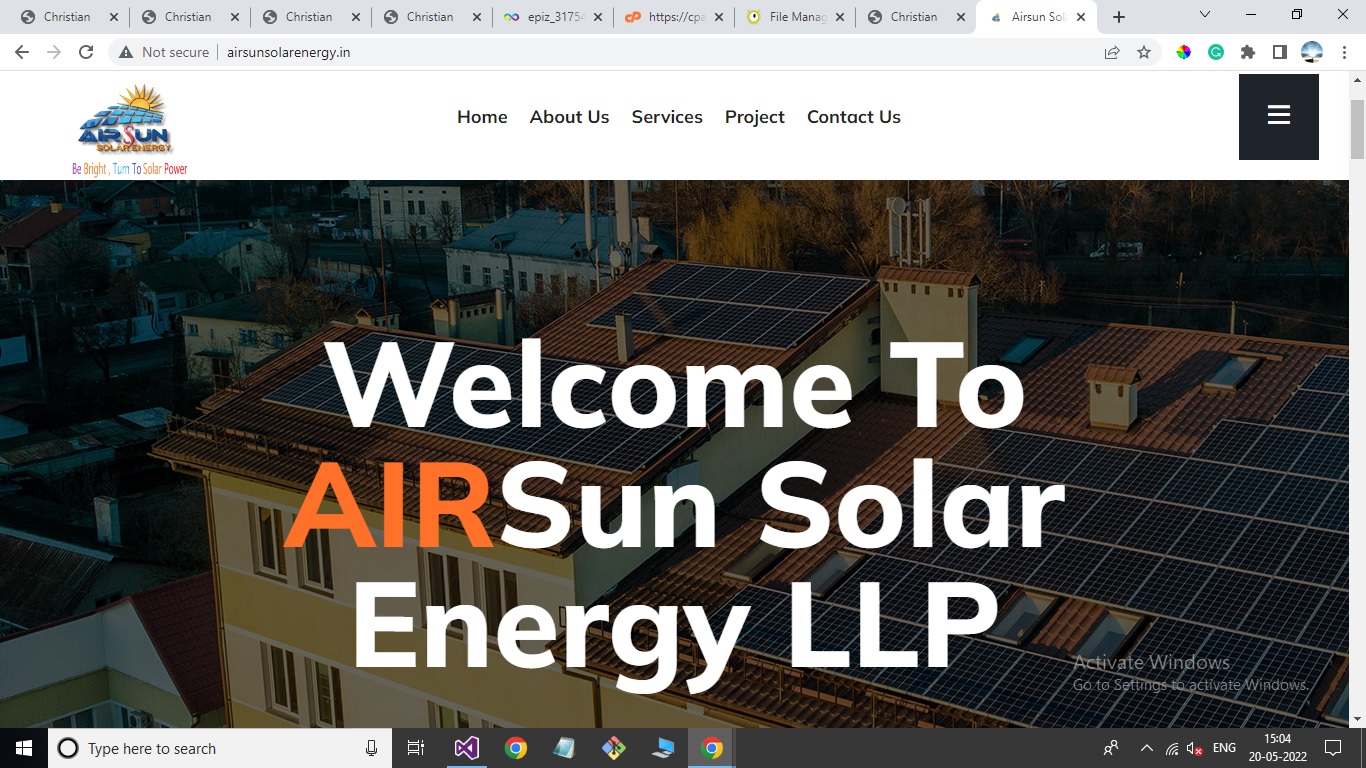This screenshot has height=768, width=1366.
Task: Close the epiz_3175 tab
Action: 598,17
